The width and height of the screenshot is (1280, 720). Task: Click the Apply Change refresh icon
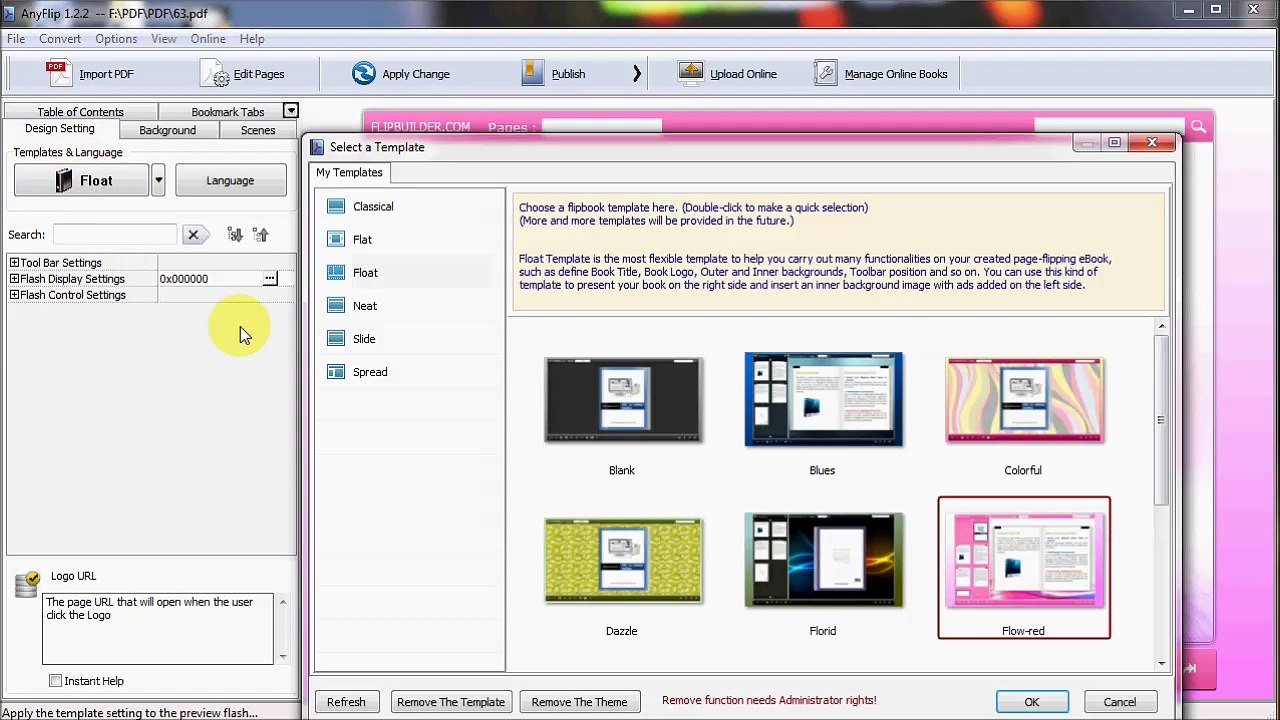click(364, 74)
